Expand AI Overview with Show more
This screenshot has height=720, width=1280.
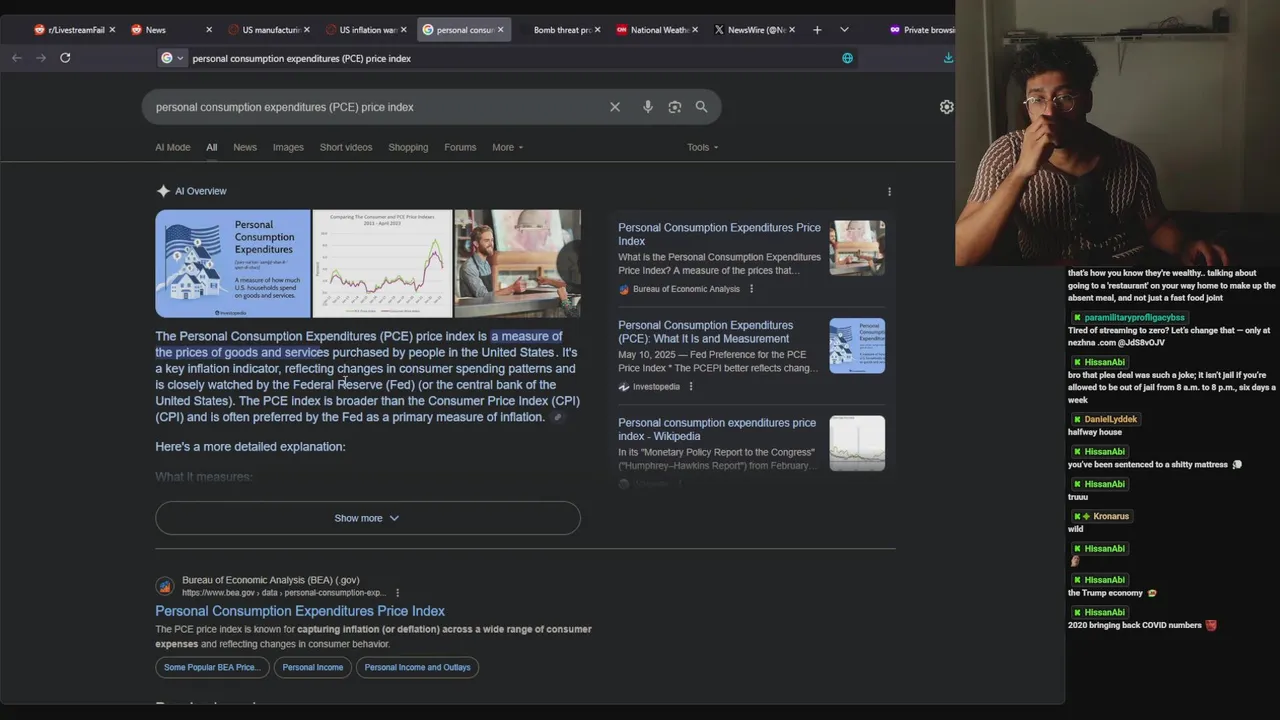pyautogui.click(x=367, y=518)
